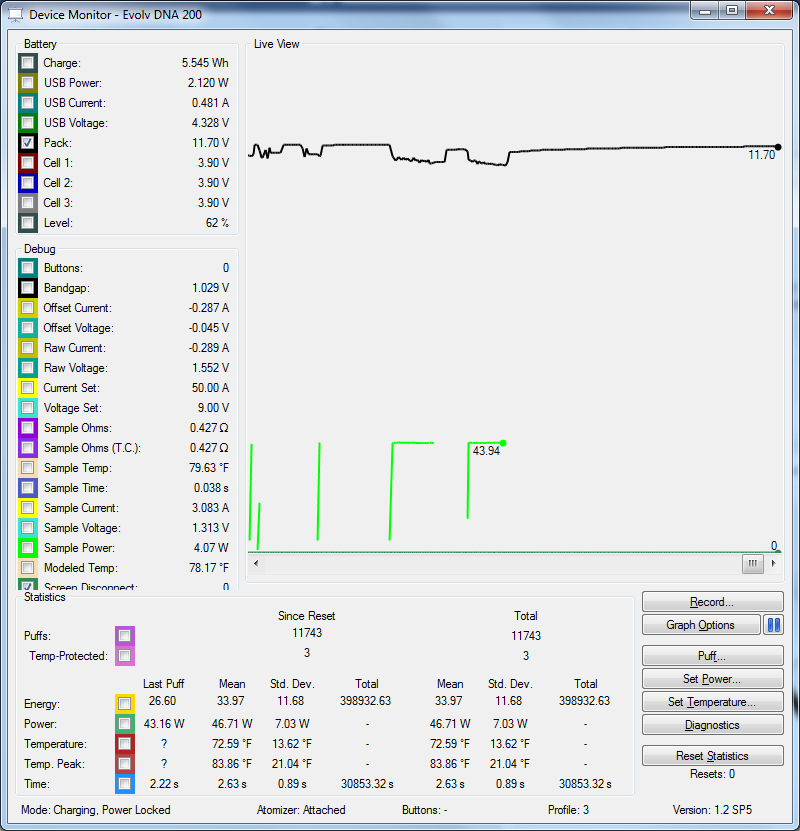This screenshot has width=800, height=831.
Task: Open Diagnostics
Action: tap(712, 724)
